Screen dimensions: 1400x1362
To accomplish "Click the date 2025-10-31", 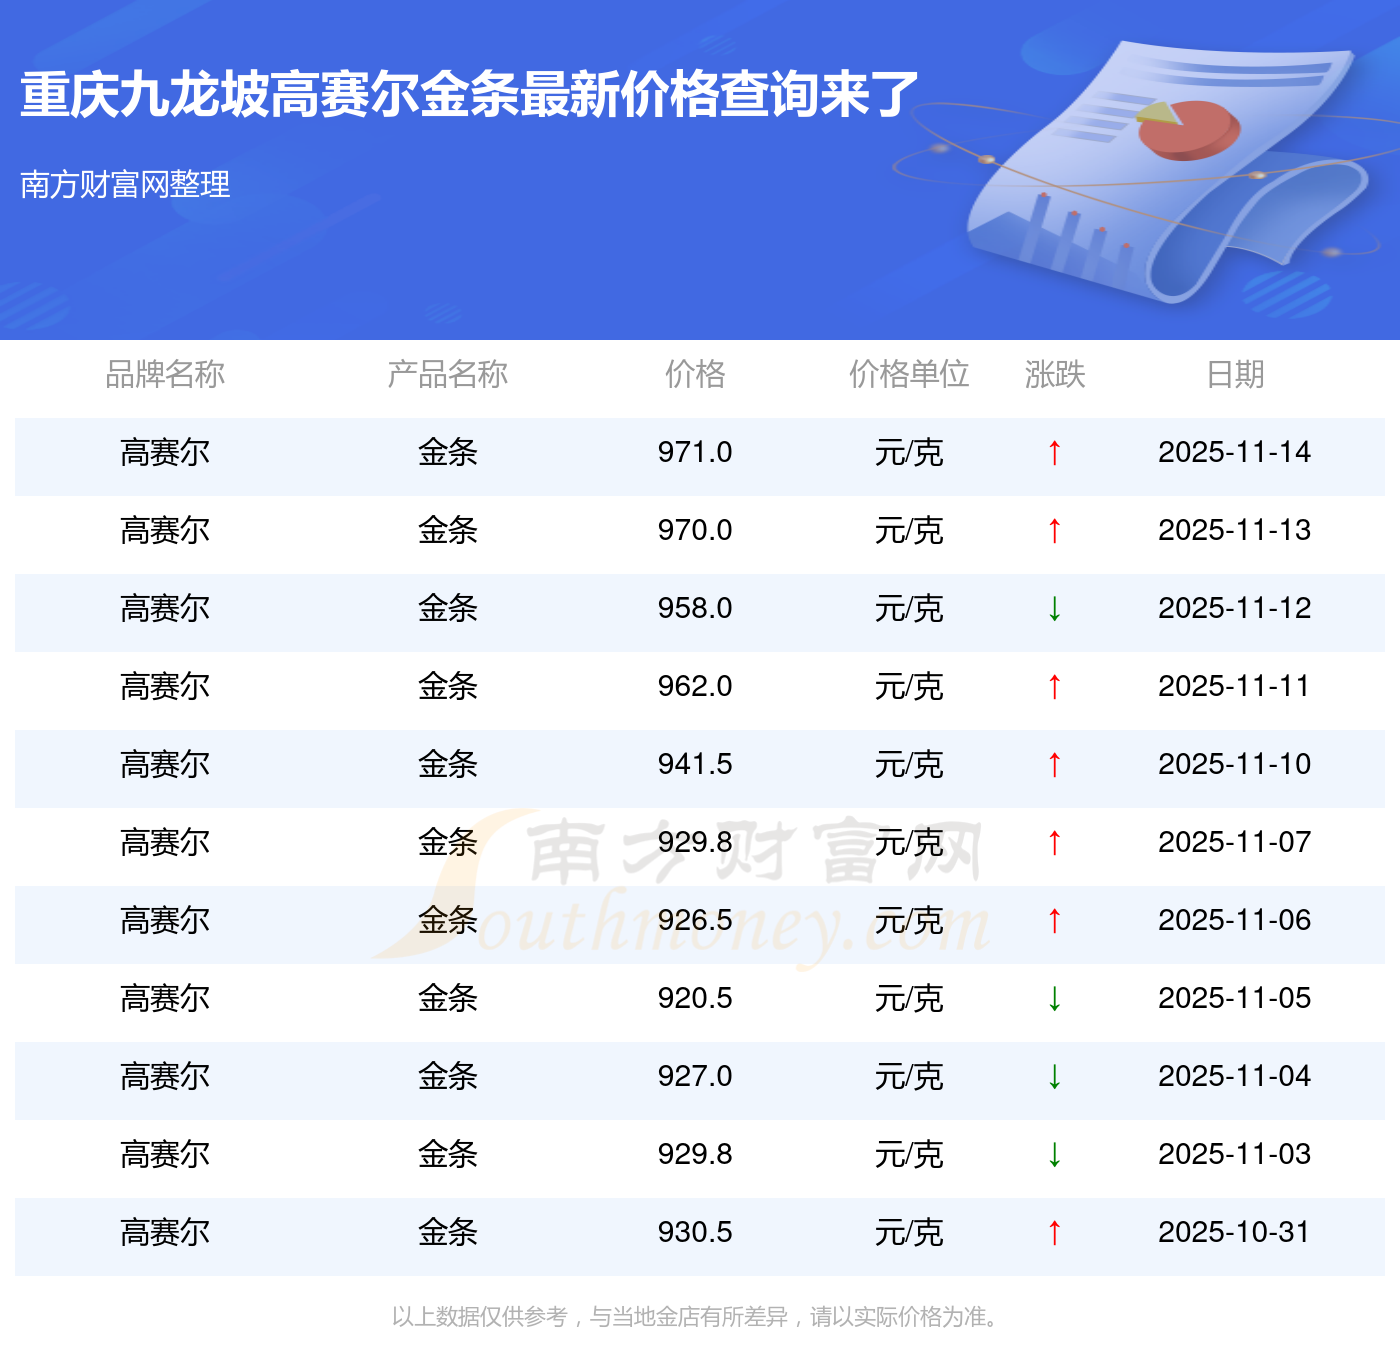I will tap(1235, 1232).
